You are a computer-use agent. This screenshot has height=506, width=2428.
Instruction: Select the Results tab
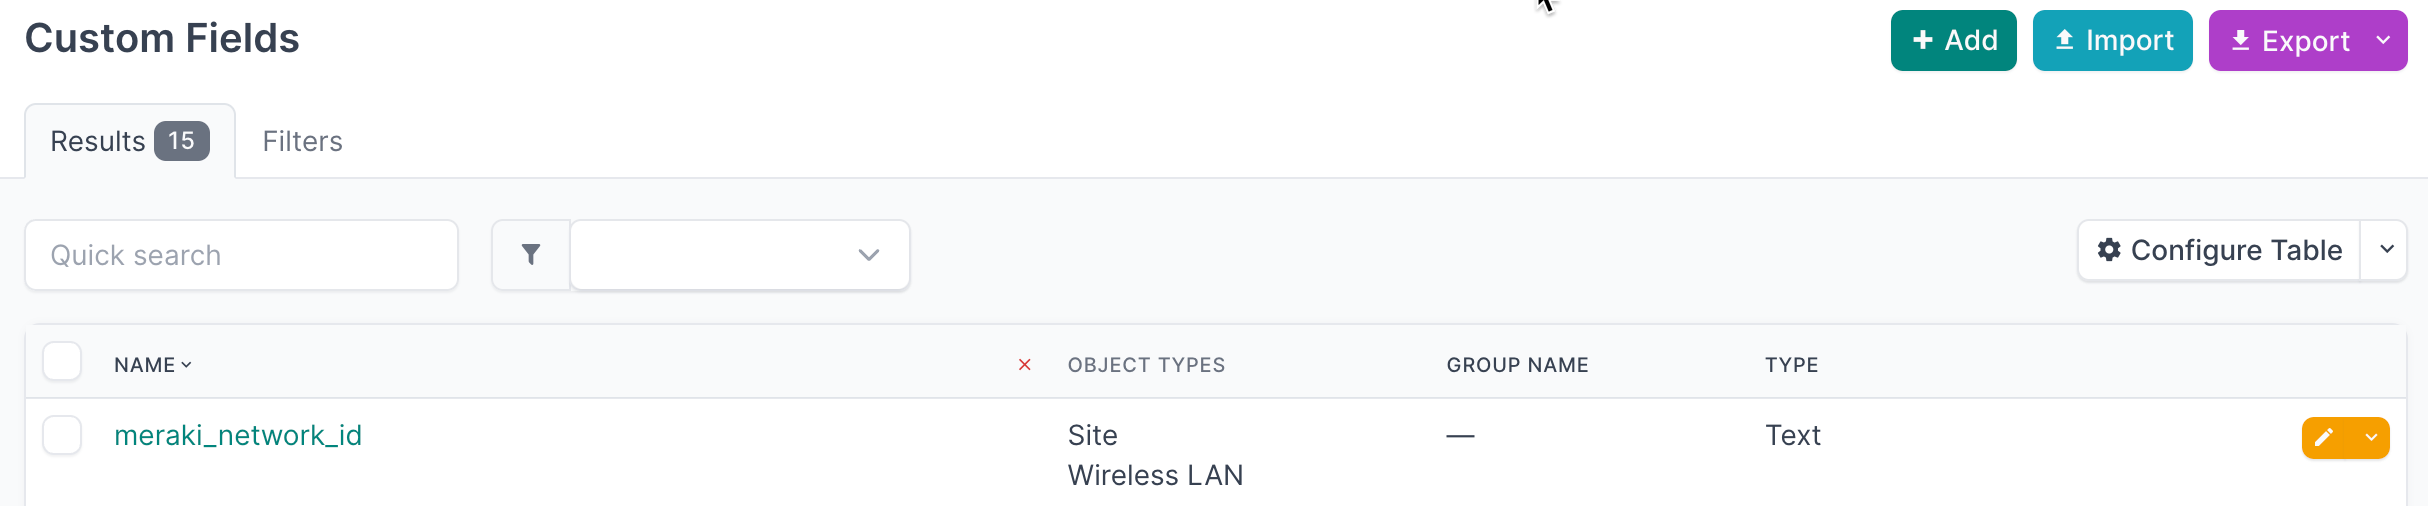point(129,141)
